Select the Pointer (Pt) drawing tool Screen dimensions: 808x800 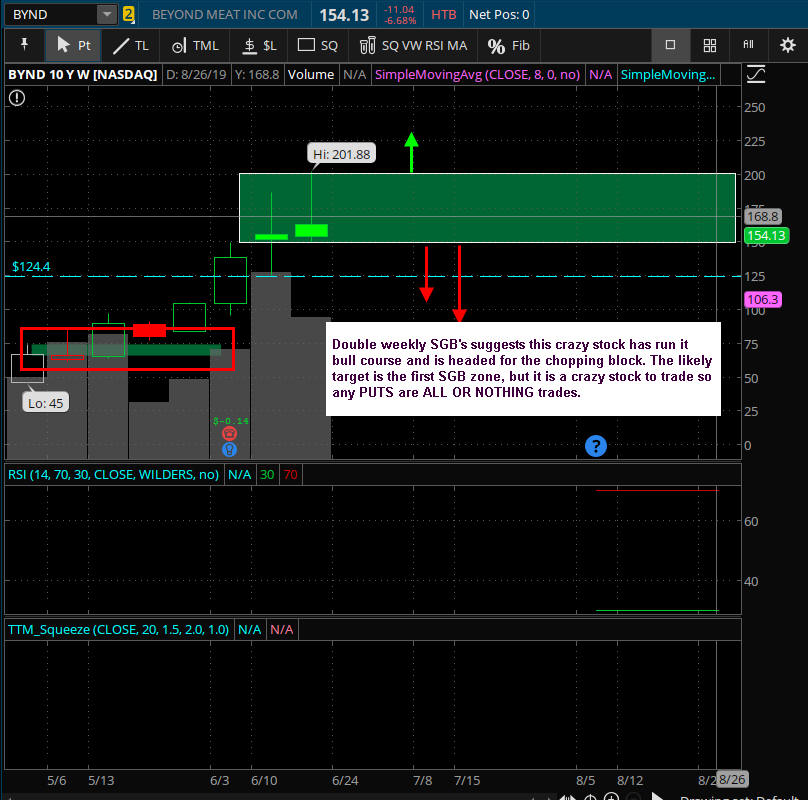pyautogui.click(x=73, y=46)
